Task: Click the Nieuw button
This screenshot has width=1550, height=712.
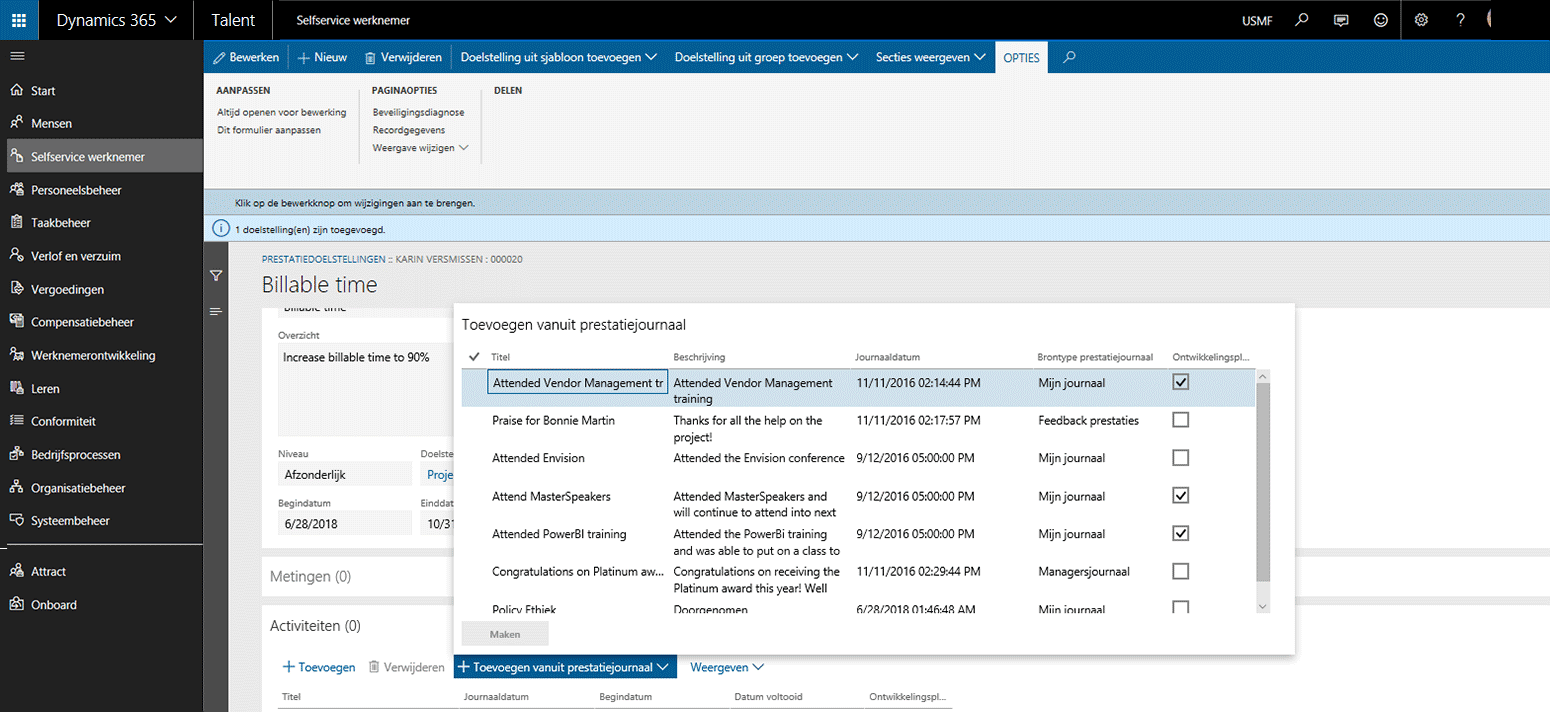Action: tap(322, 57)
